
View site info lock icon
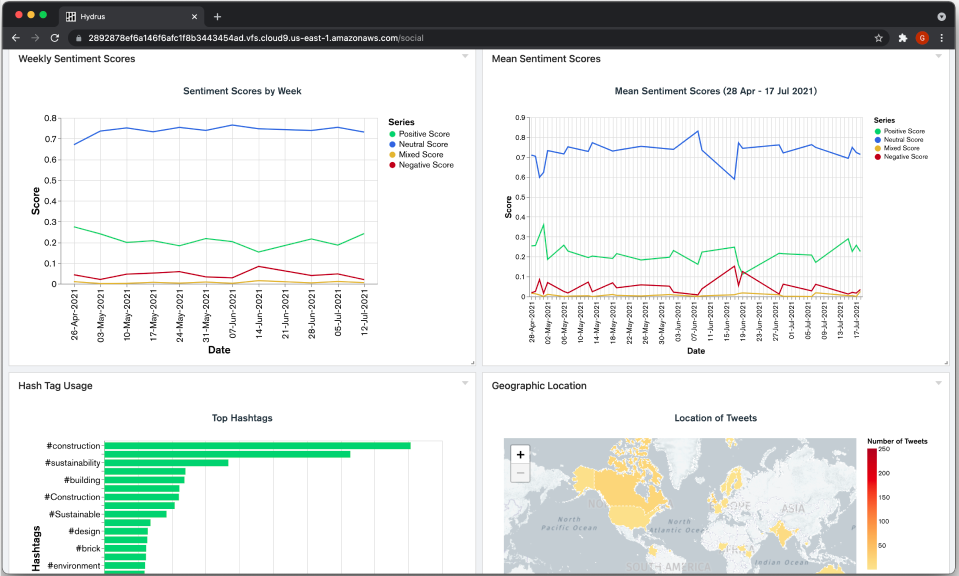click(x=78, y=38)
